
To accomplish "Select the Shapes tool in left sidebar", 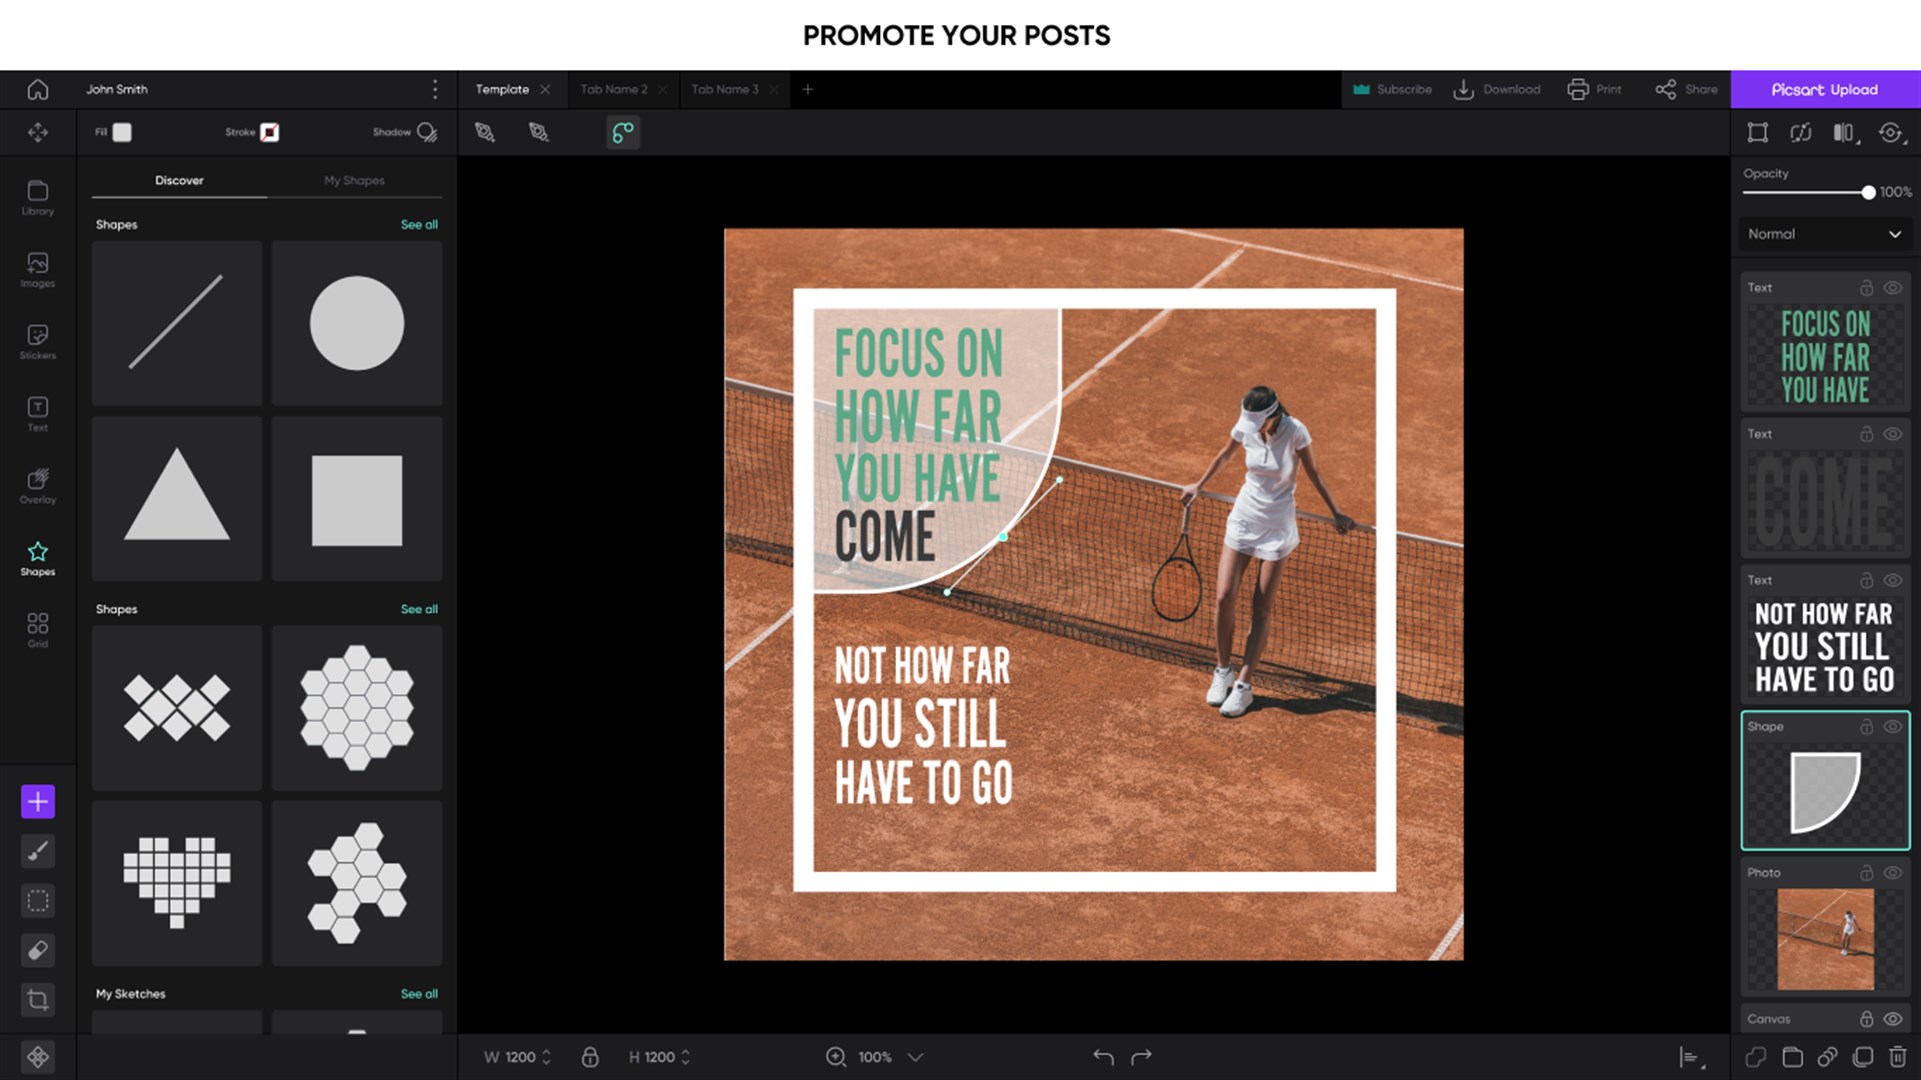I will [x=37, y=557].
